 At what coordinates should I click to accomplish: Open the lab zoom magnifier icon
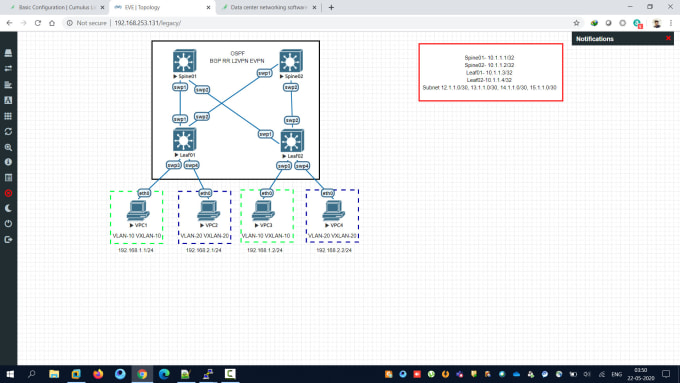8,147
